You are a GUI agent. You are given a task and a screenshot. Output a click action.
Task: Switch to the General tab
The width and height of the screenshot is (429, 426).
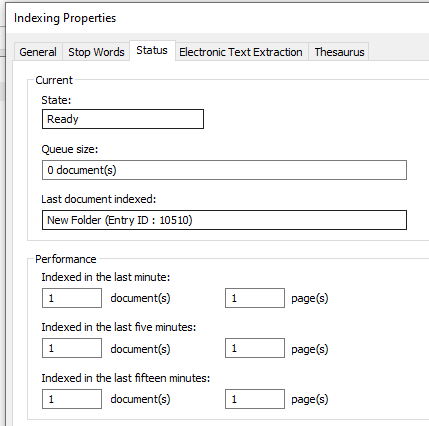coord(38,52)
